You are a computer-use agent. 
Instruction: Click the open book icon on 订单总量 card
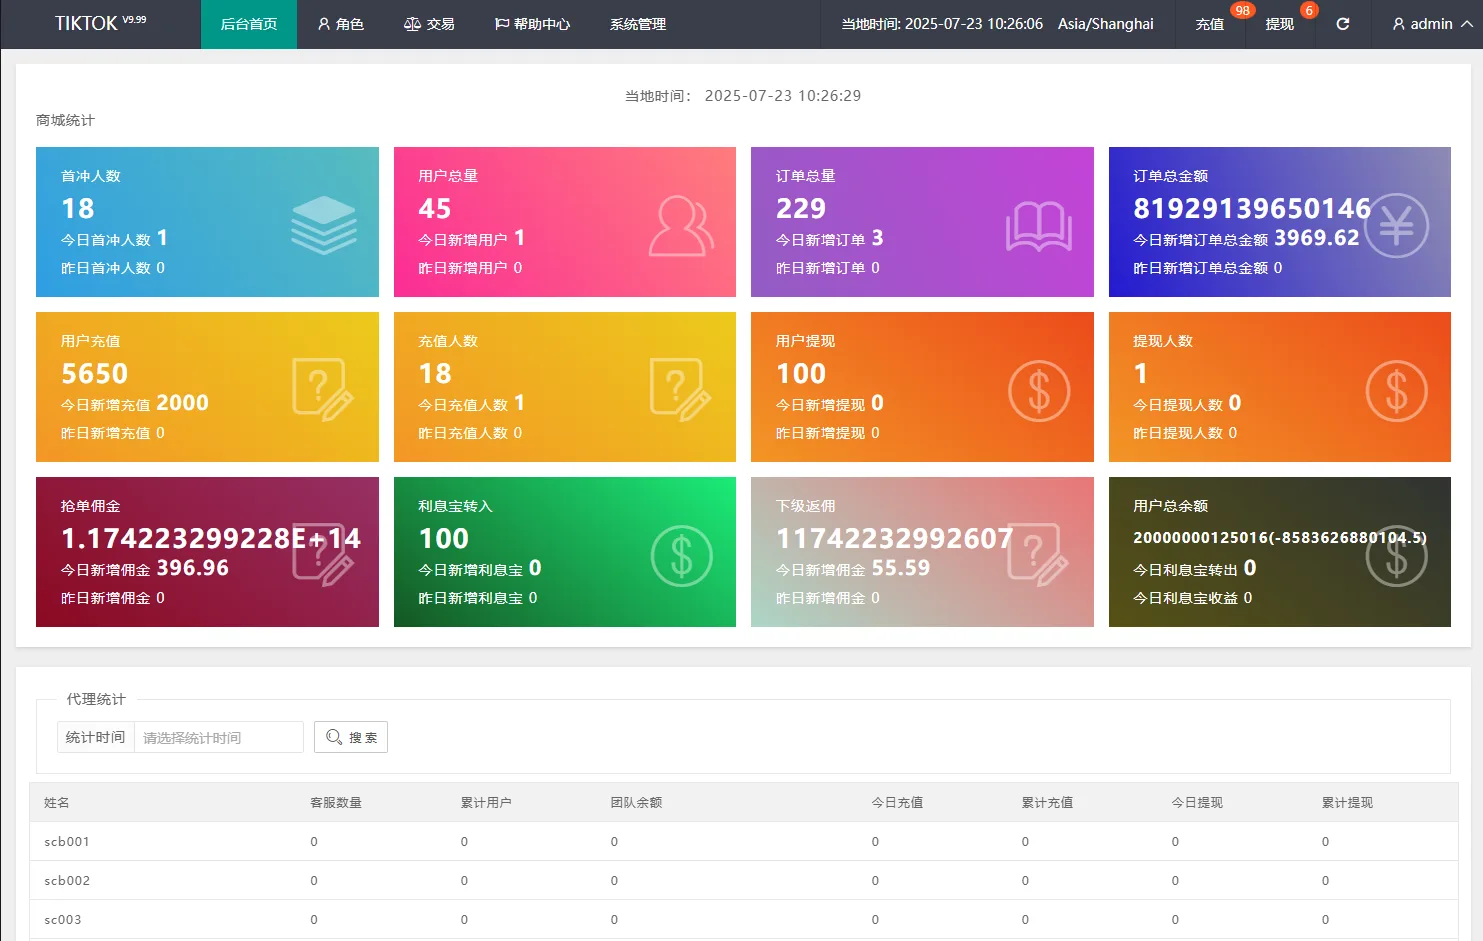click(x=1038, y=226)
